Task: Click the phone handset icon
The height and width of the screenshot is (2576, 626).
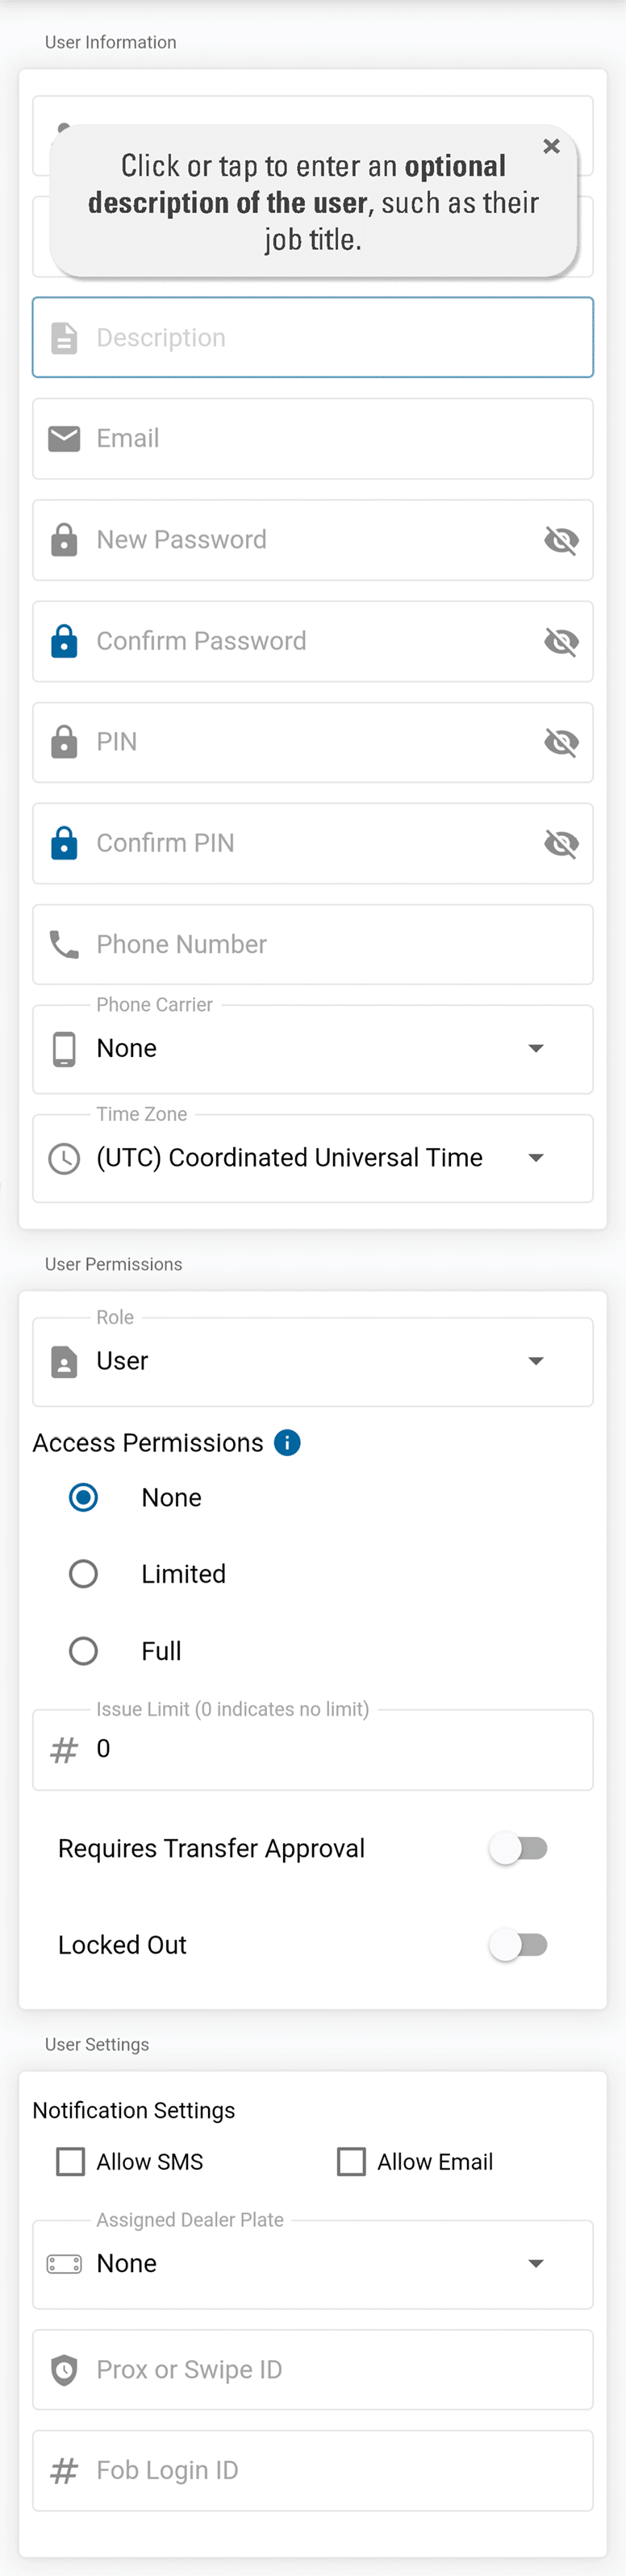Action: (64, 944)
